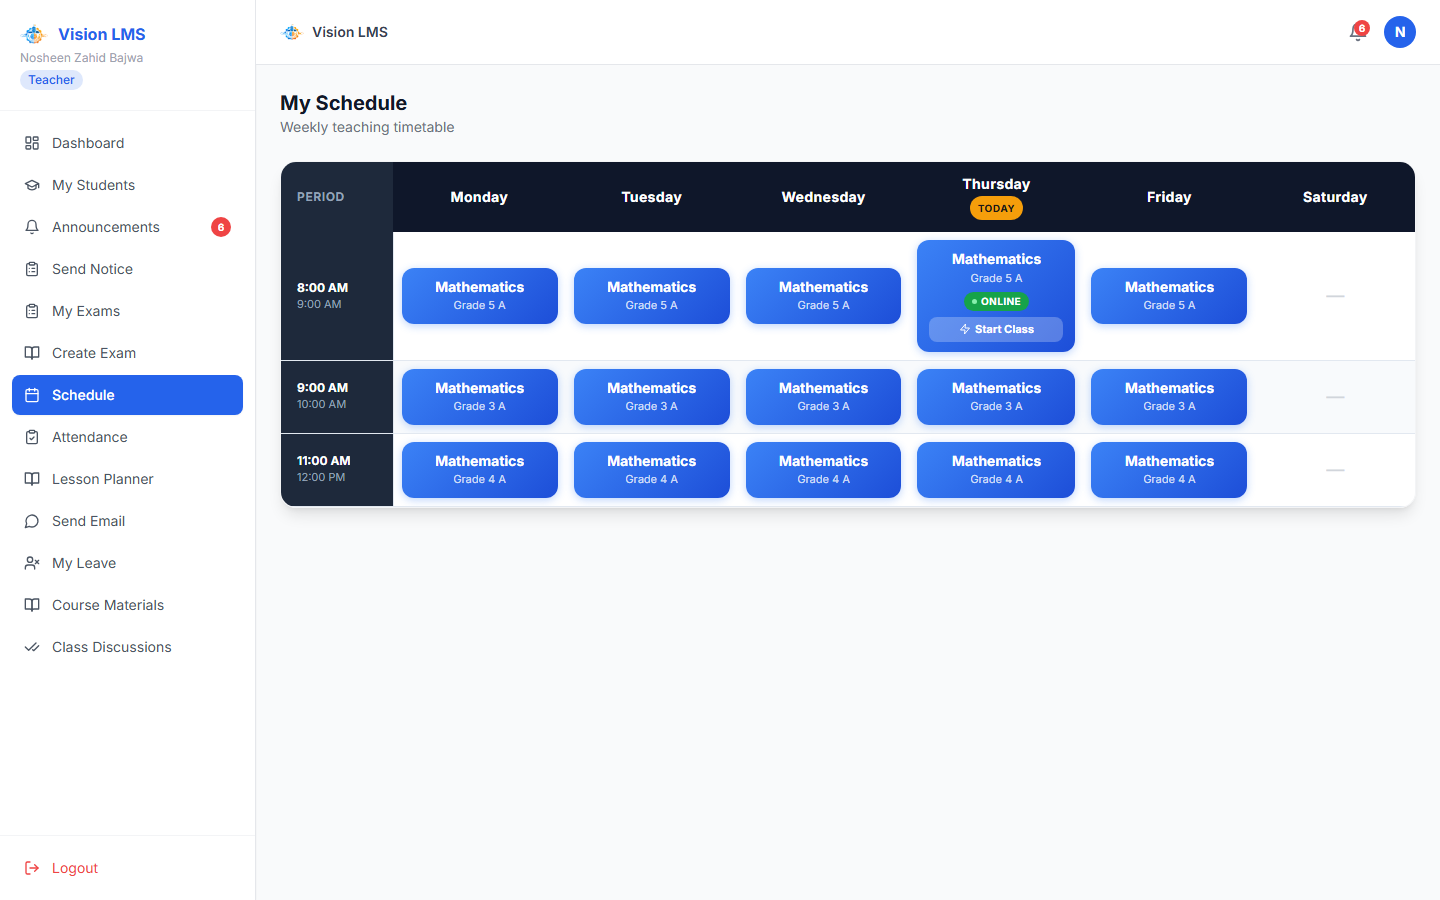1440x900 pixels.
Task: Click the Announcements bell icon in sidebar
Action: coord(32,227)
